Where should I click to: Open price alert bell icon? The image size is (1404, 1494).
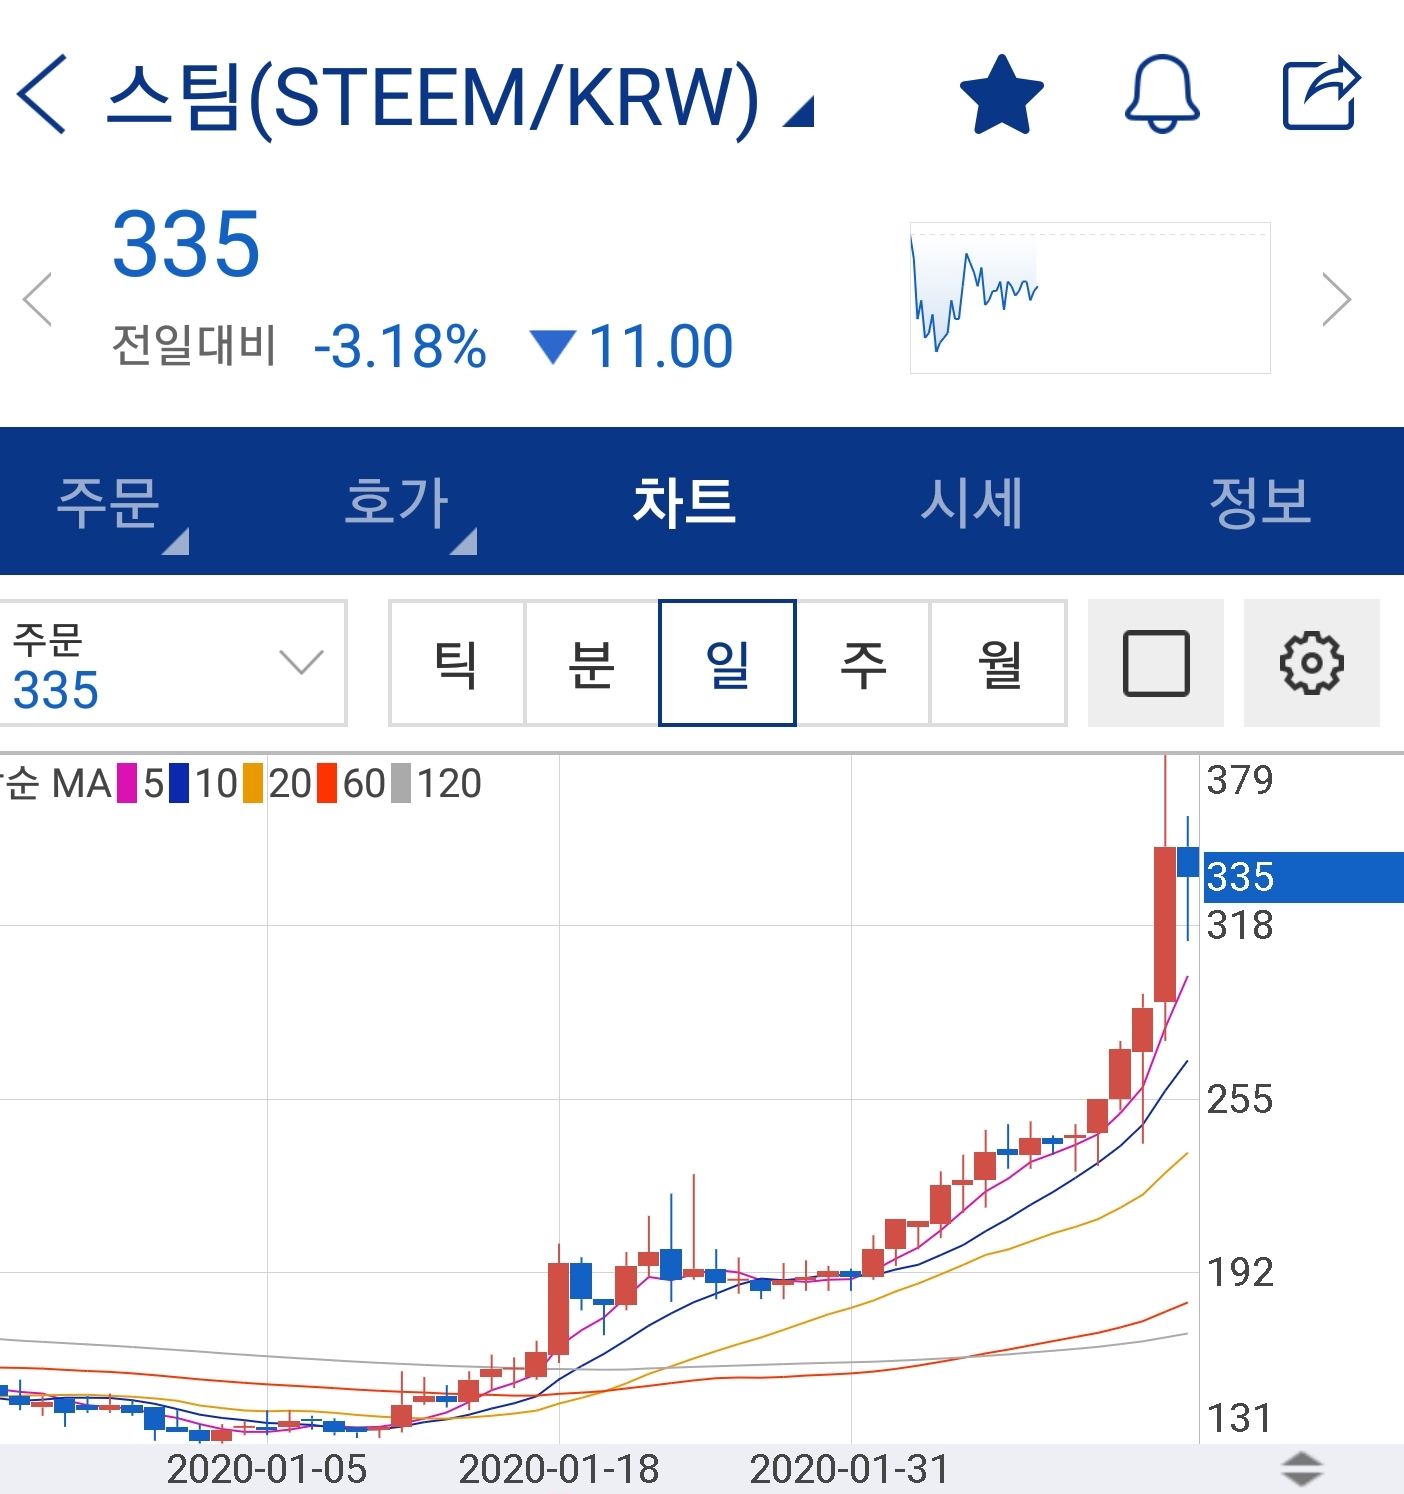(x=1162, y=94)
